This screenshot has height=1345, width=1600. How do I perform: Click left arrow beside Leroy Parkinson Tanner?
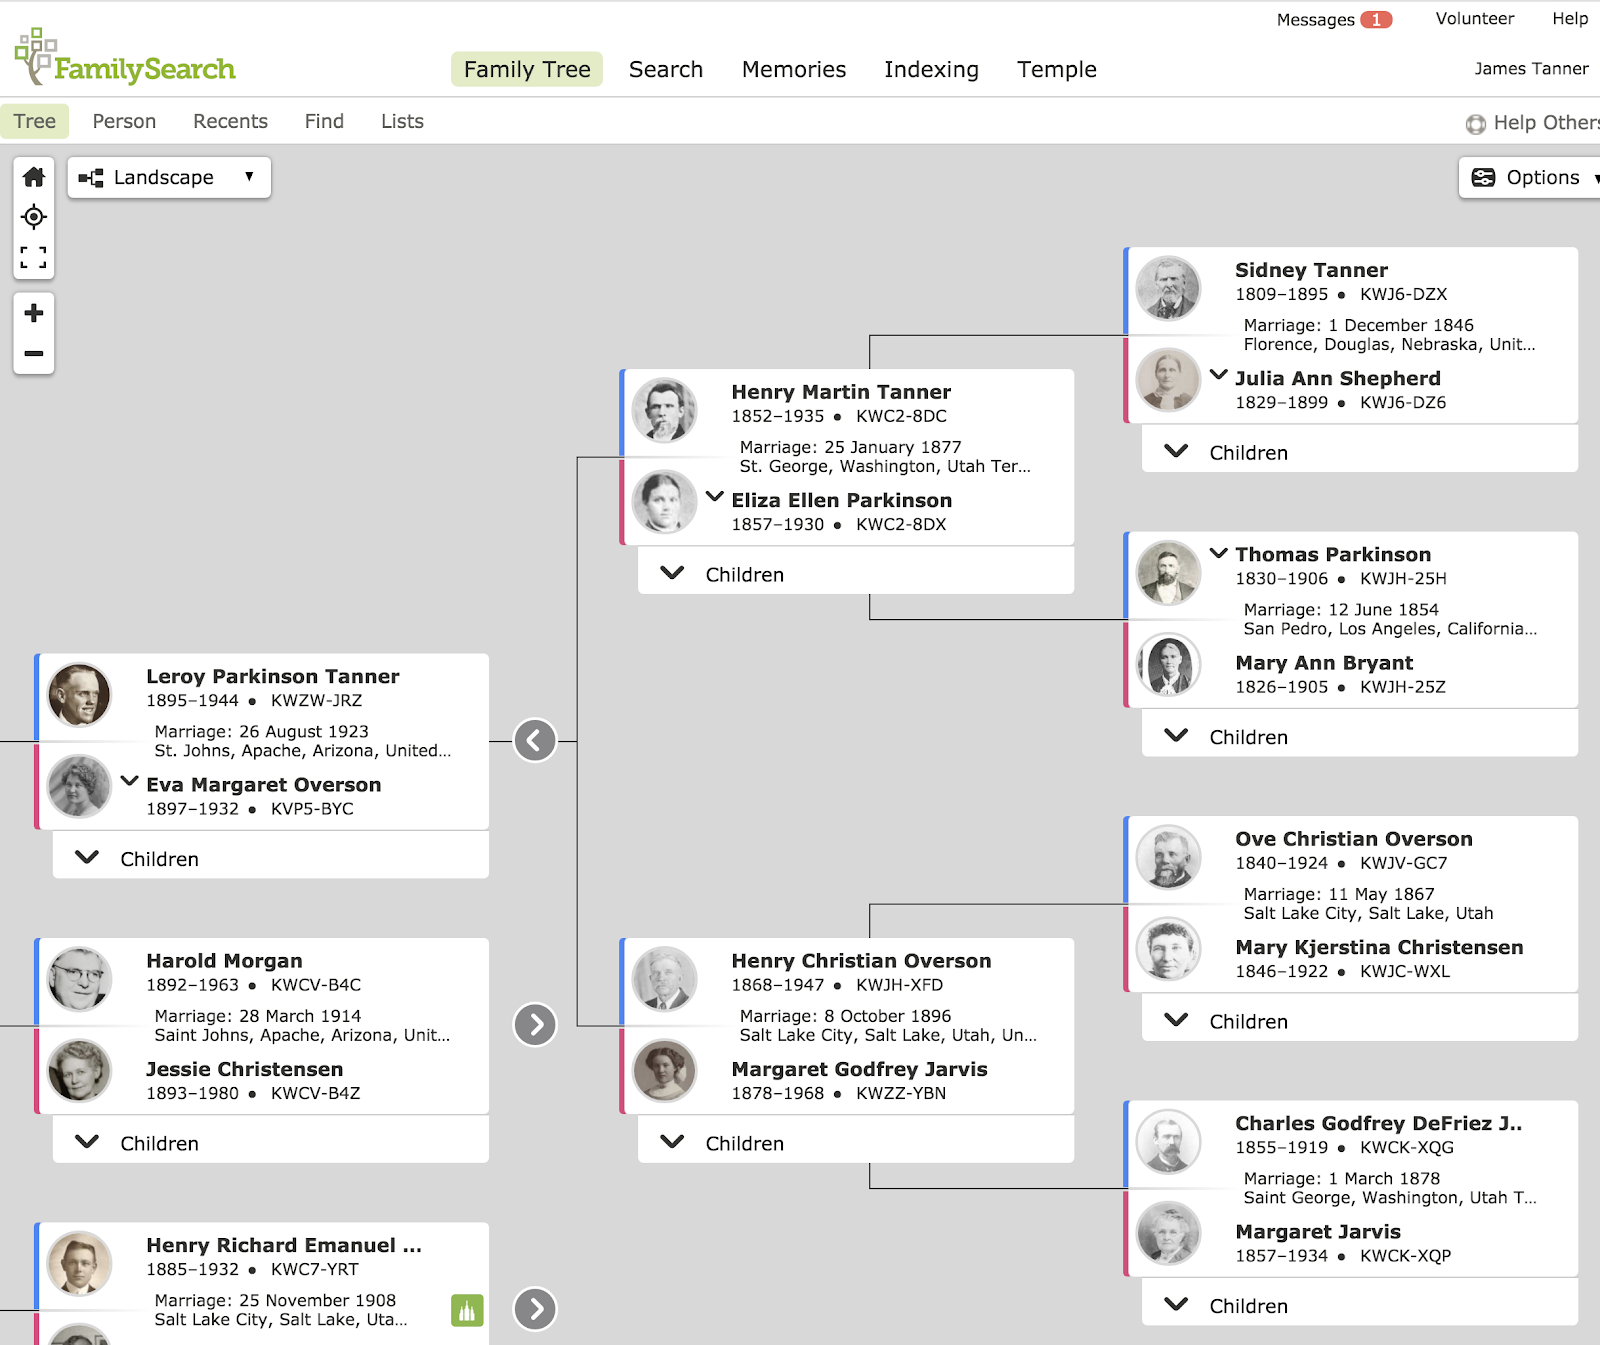(535, 741)
